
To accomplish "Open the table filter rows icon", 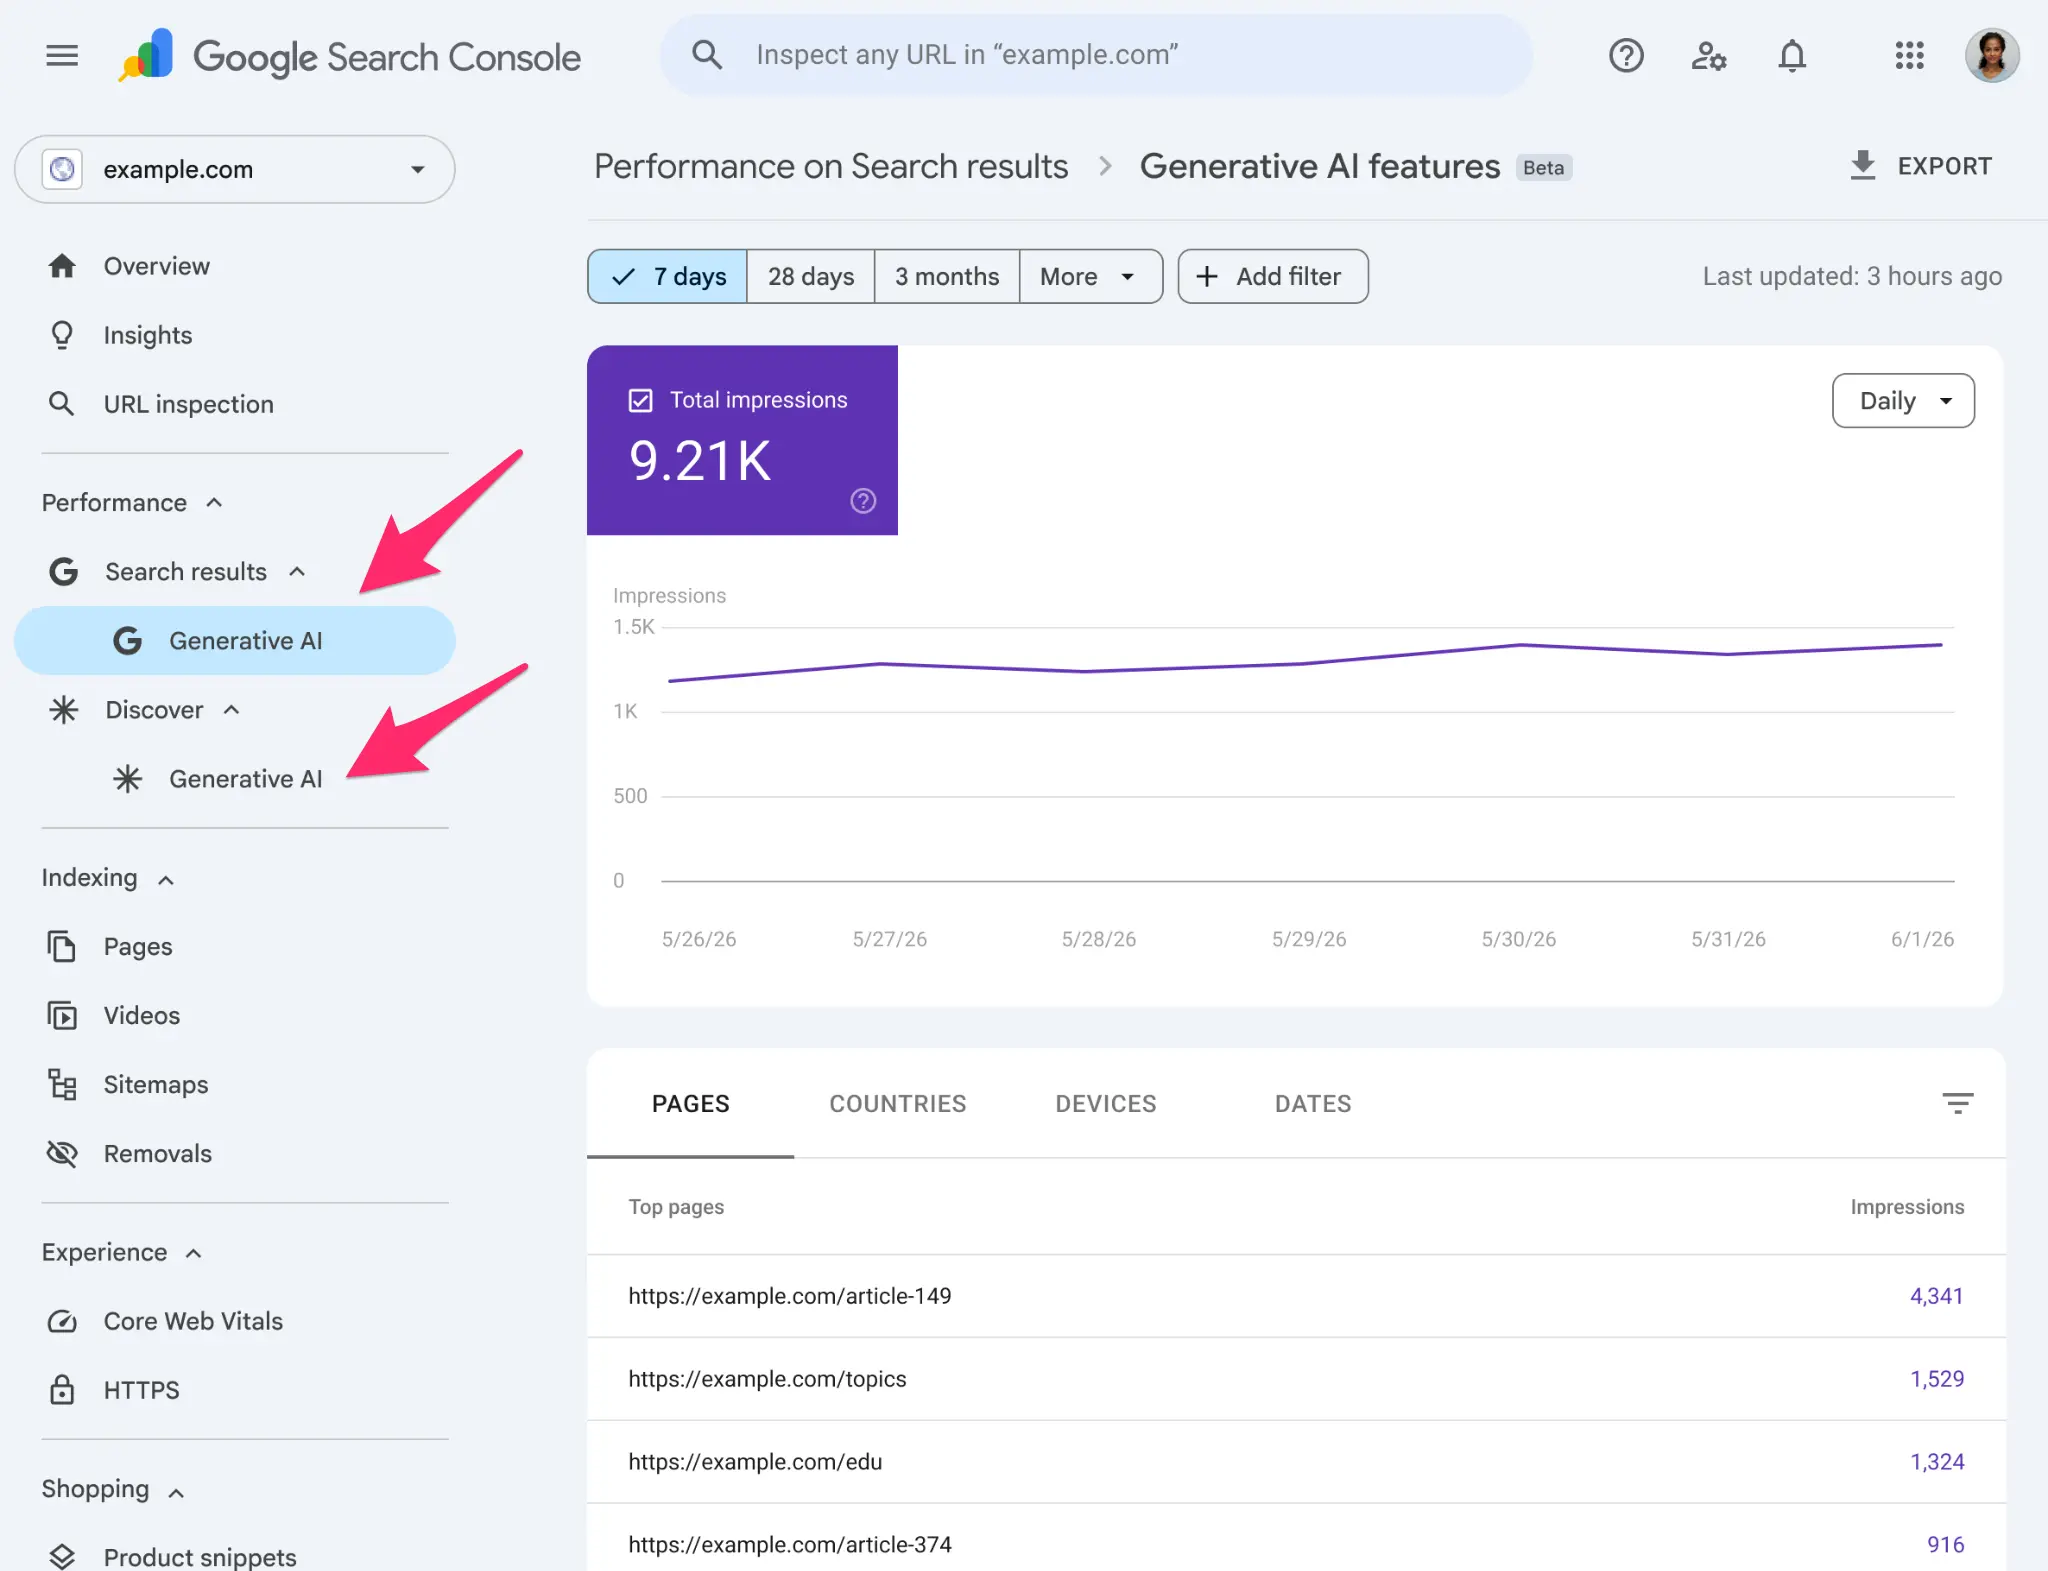I will (x=1957, y=1103).
